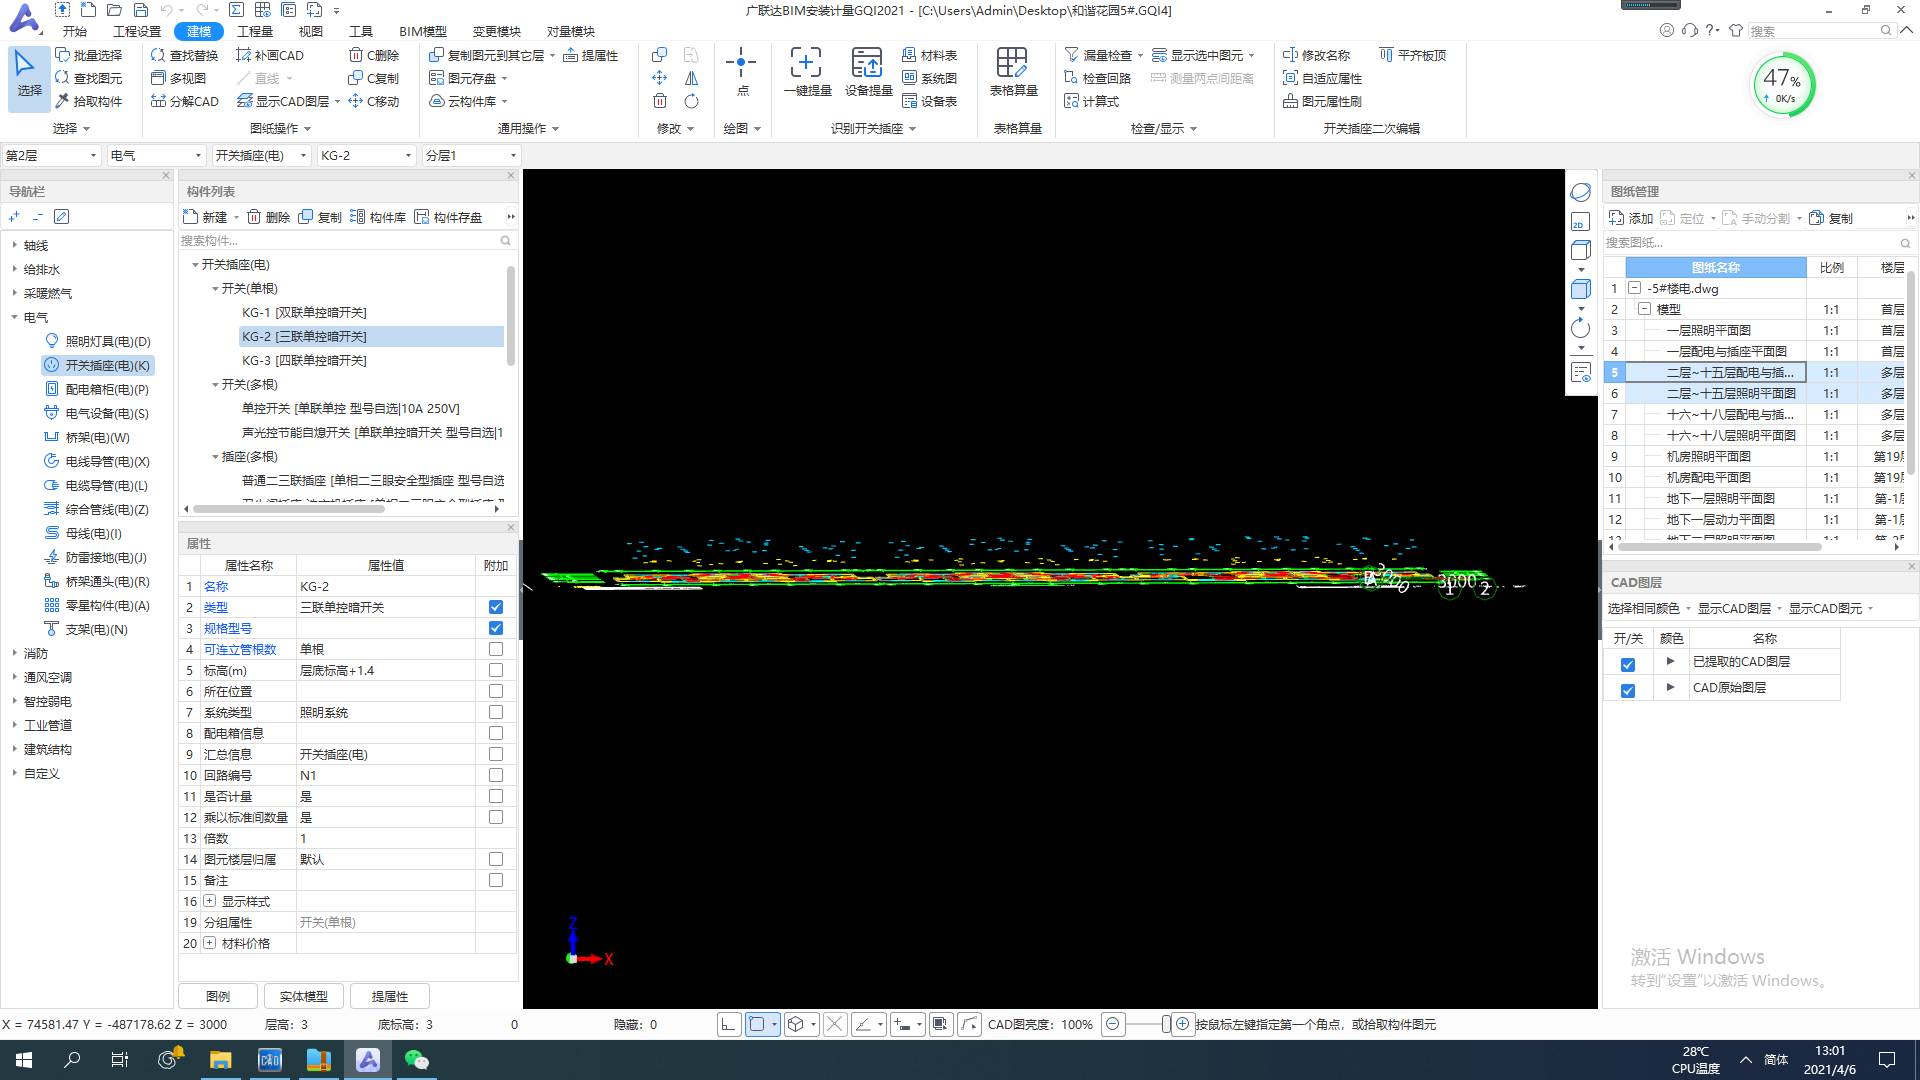Switch to the 视图 ribbon tab
Image resolution: width=1920 pixels, height=1080 pixels.
(x=311, y=31)
